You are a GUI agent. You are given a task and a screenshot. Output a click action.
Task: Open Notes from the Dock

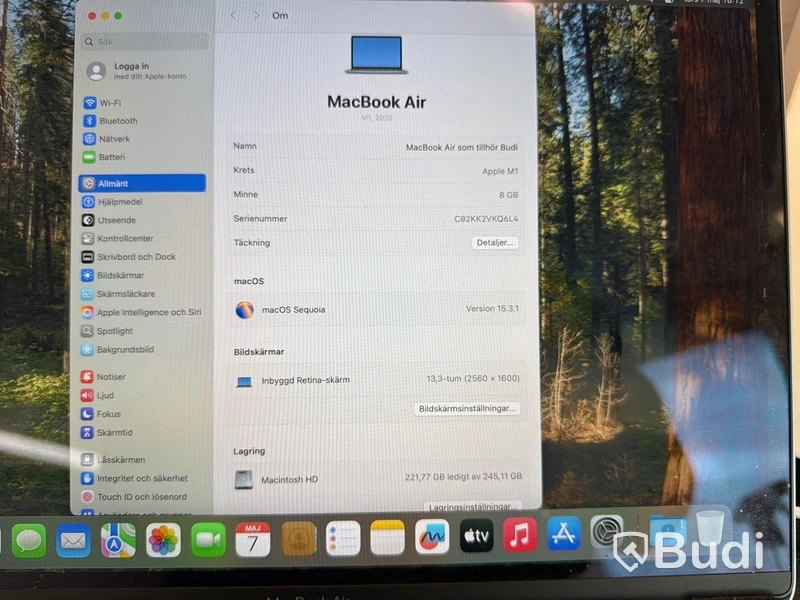(387, 537)
